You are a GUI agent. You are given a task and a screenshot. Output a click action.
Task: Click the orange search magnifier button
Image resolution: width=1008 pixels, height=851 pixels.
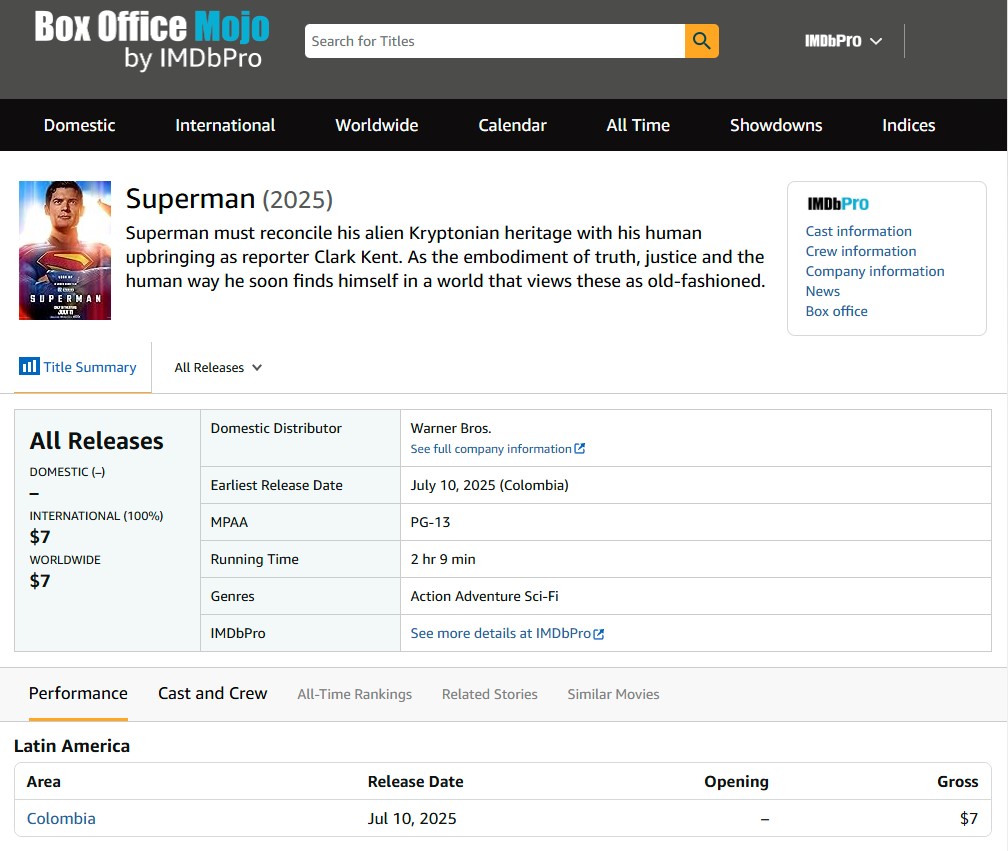[701, 41]
